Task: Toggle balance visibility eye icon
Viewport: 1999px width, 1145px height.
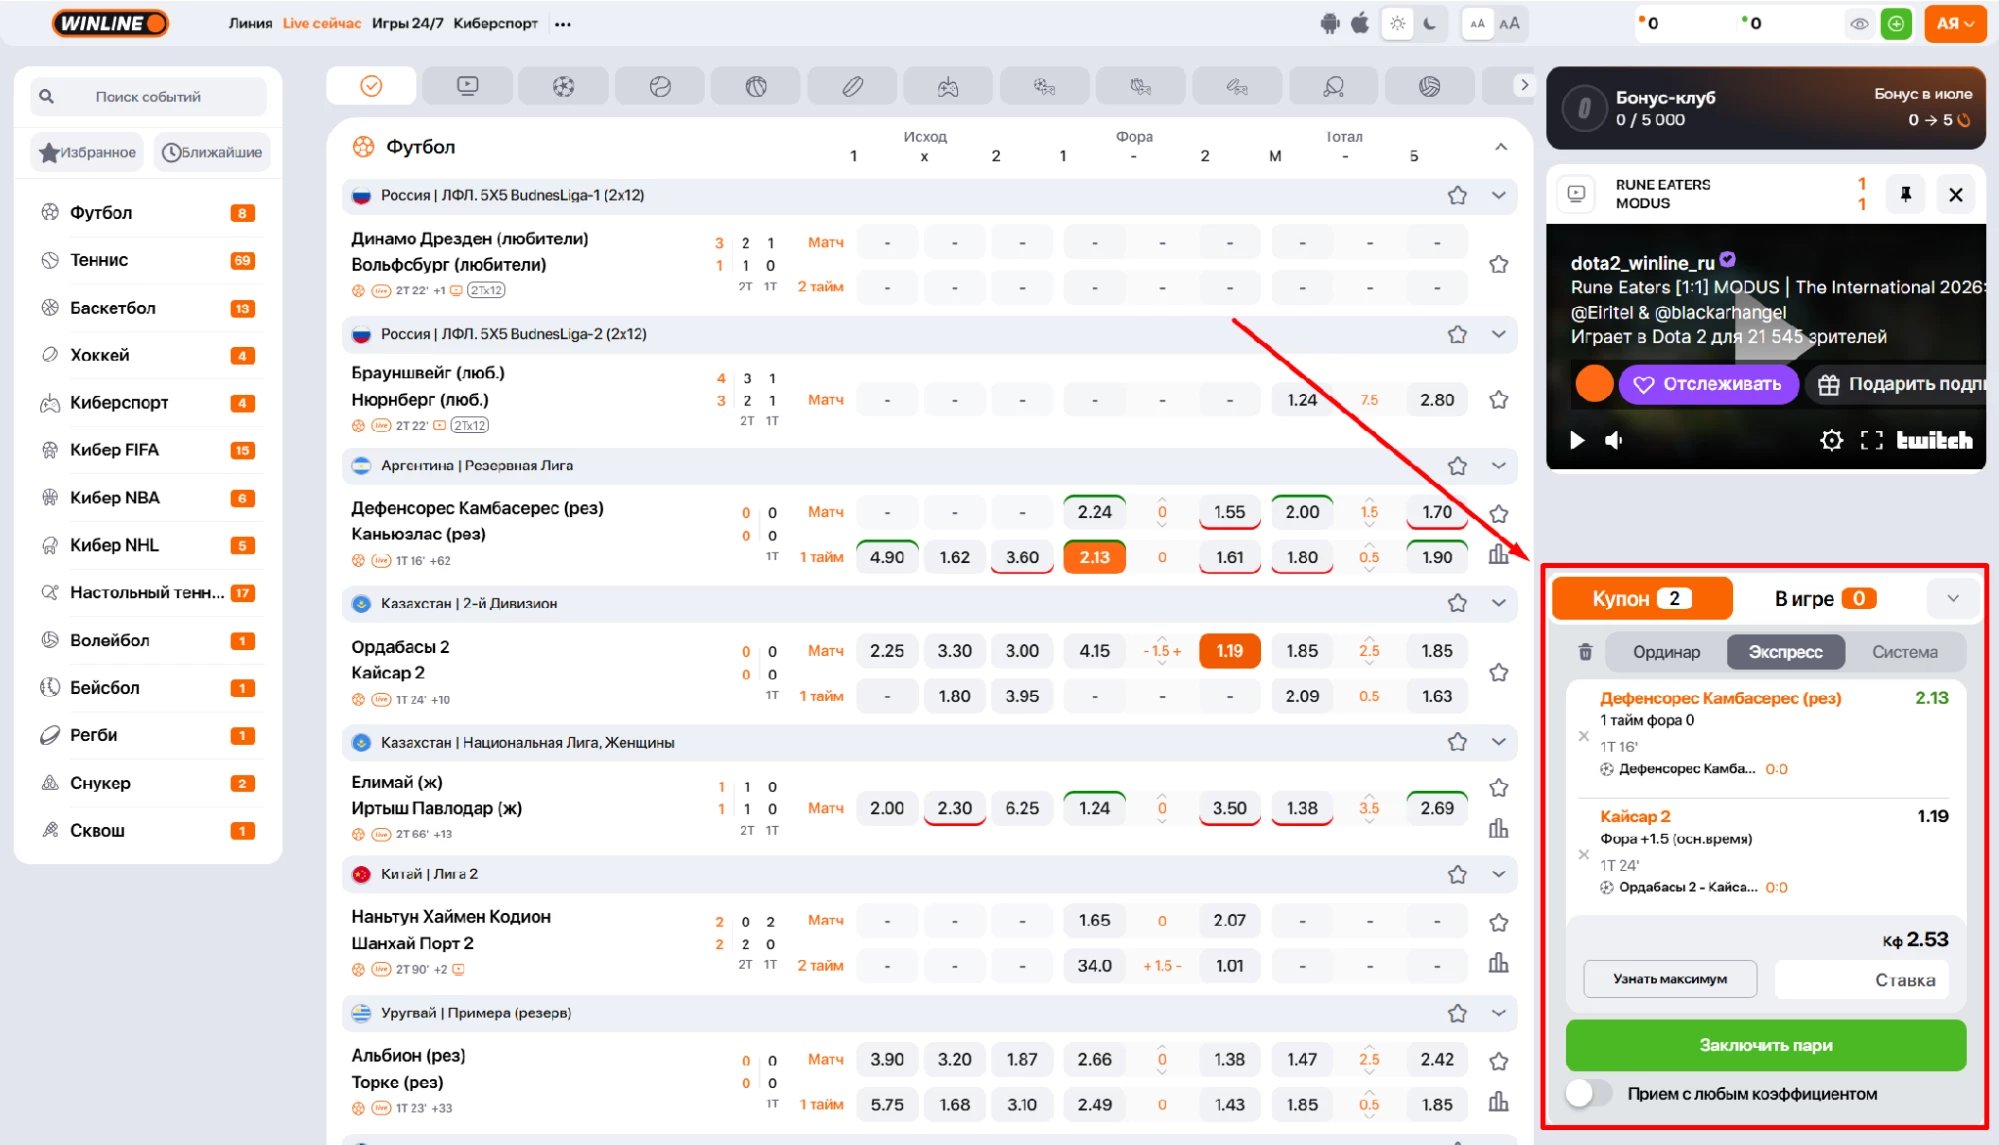Action: click(1859, 23)
